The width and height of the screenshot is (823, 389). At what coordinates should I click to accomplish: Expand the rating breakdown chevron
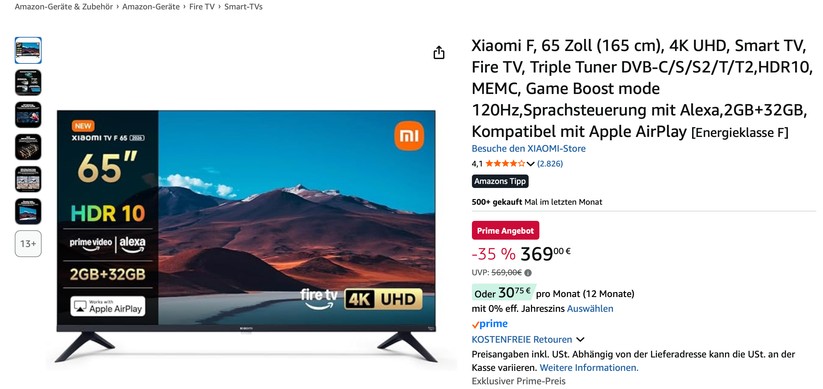531,164
